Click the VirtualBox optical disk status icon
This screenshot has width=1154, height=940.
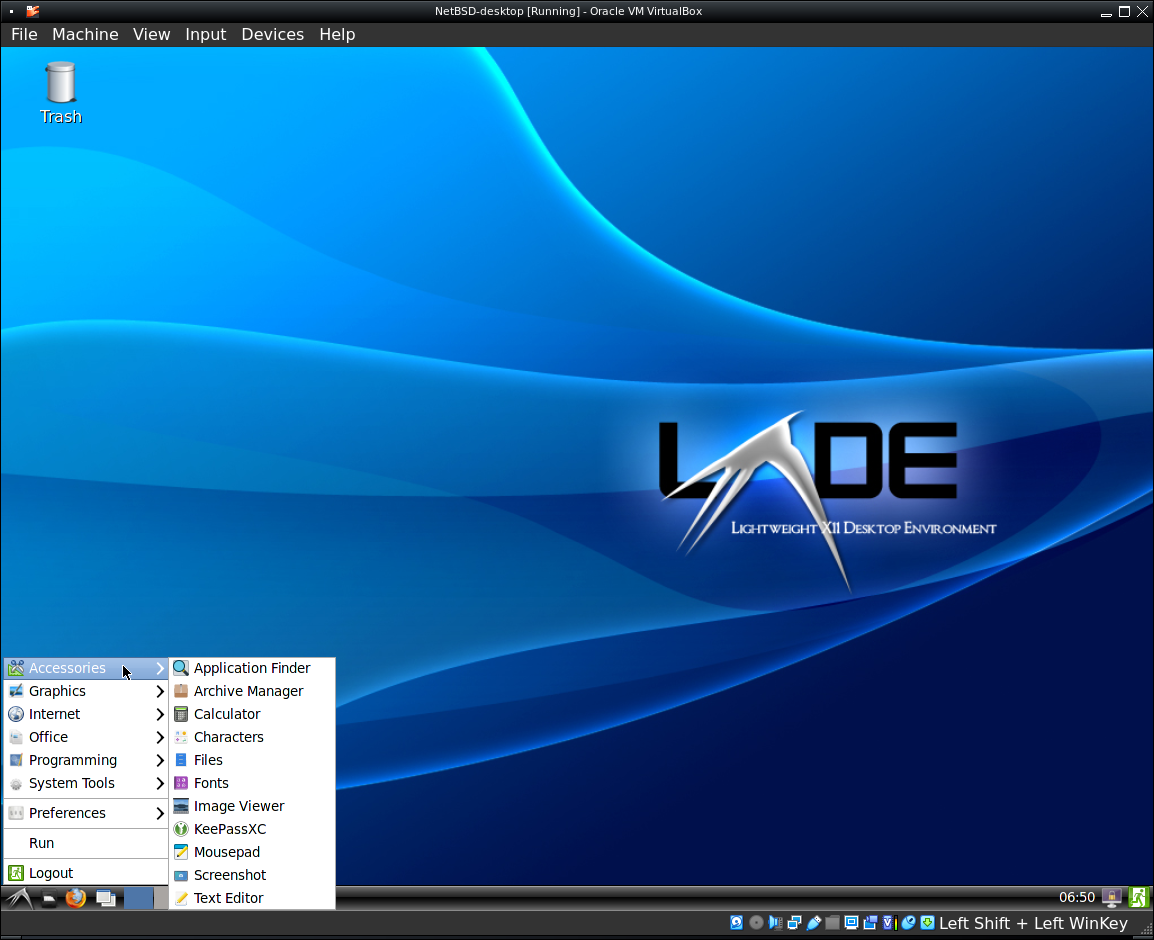tap(756, 923)
